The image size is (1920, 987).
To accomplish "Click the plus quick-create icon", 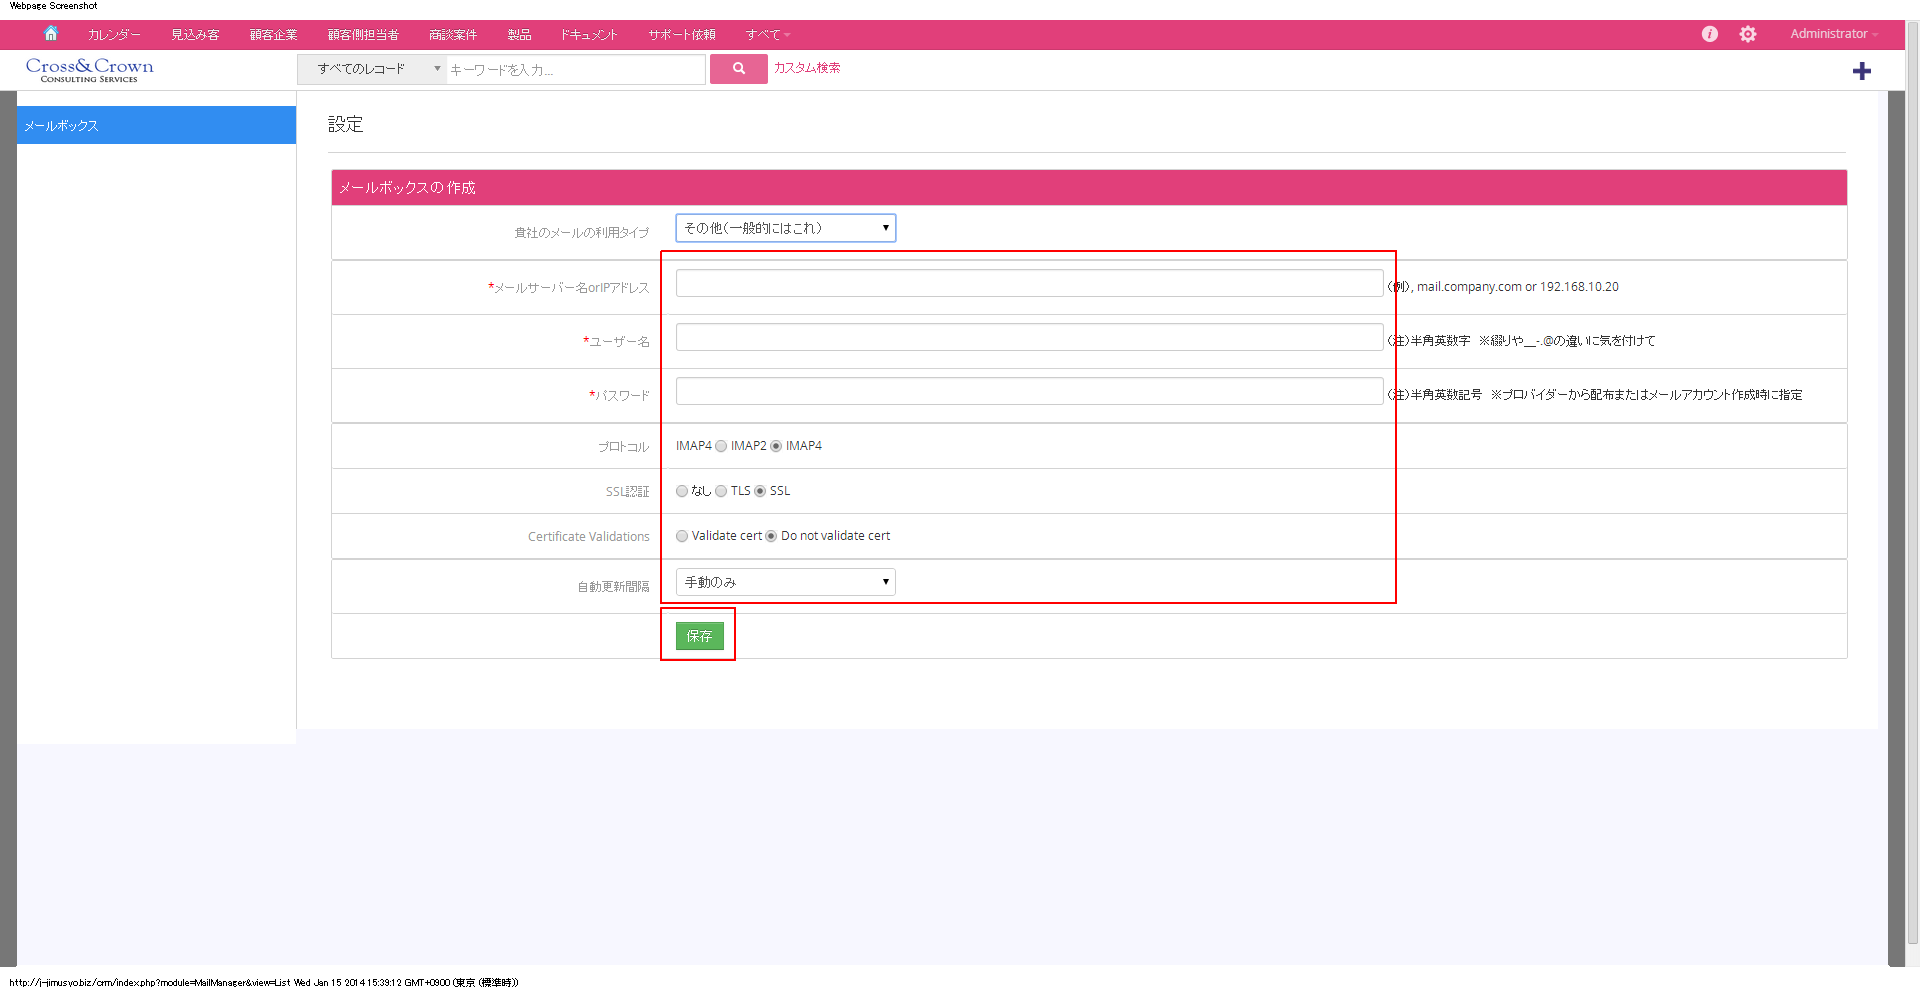I will (1861, 71).
